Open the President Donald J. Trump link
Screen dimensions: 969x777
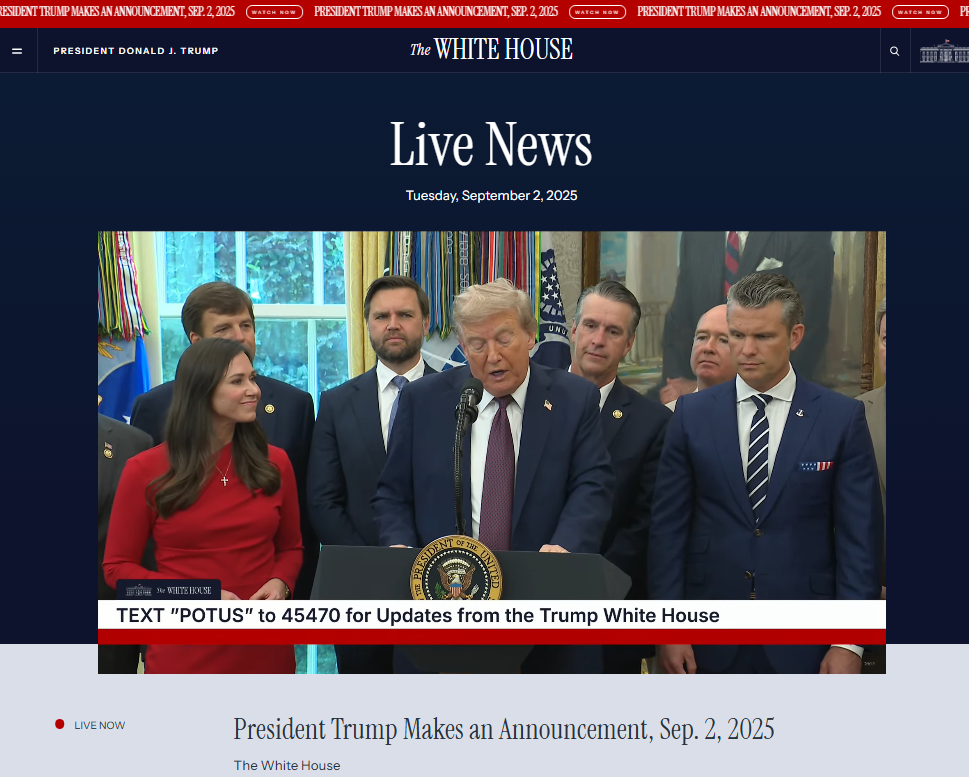pos(136,51)
